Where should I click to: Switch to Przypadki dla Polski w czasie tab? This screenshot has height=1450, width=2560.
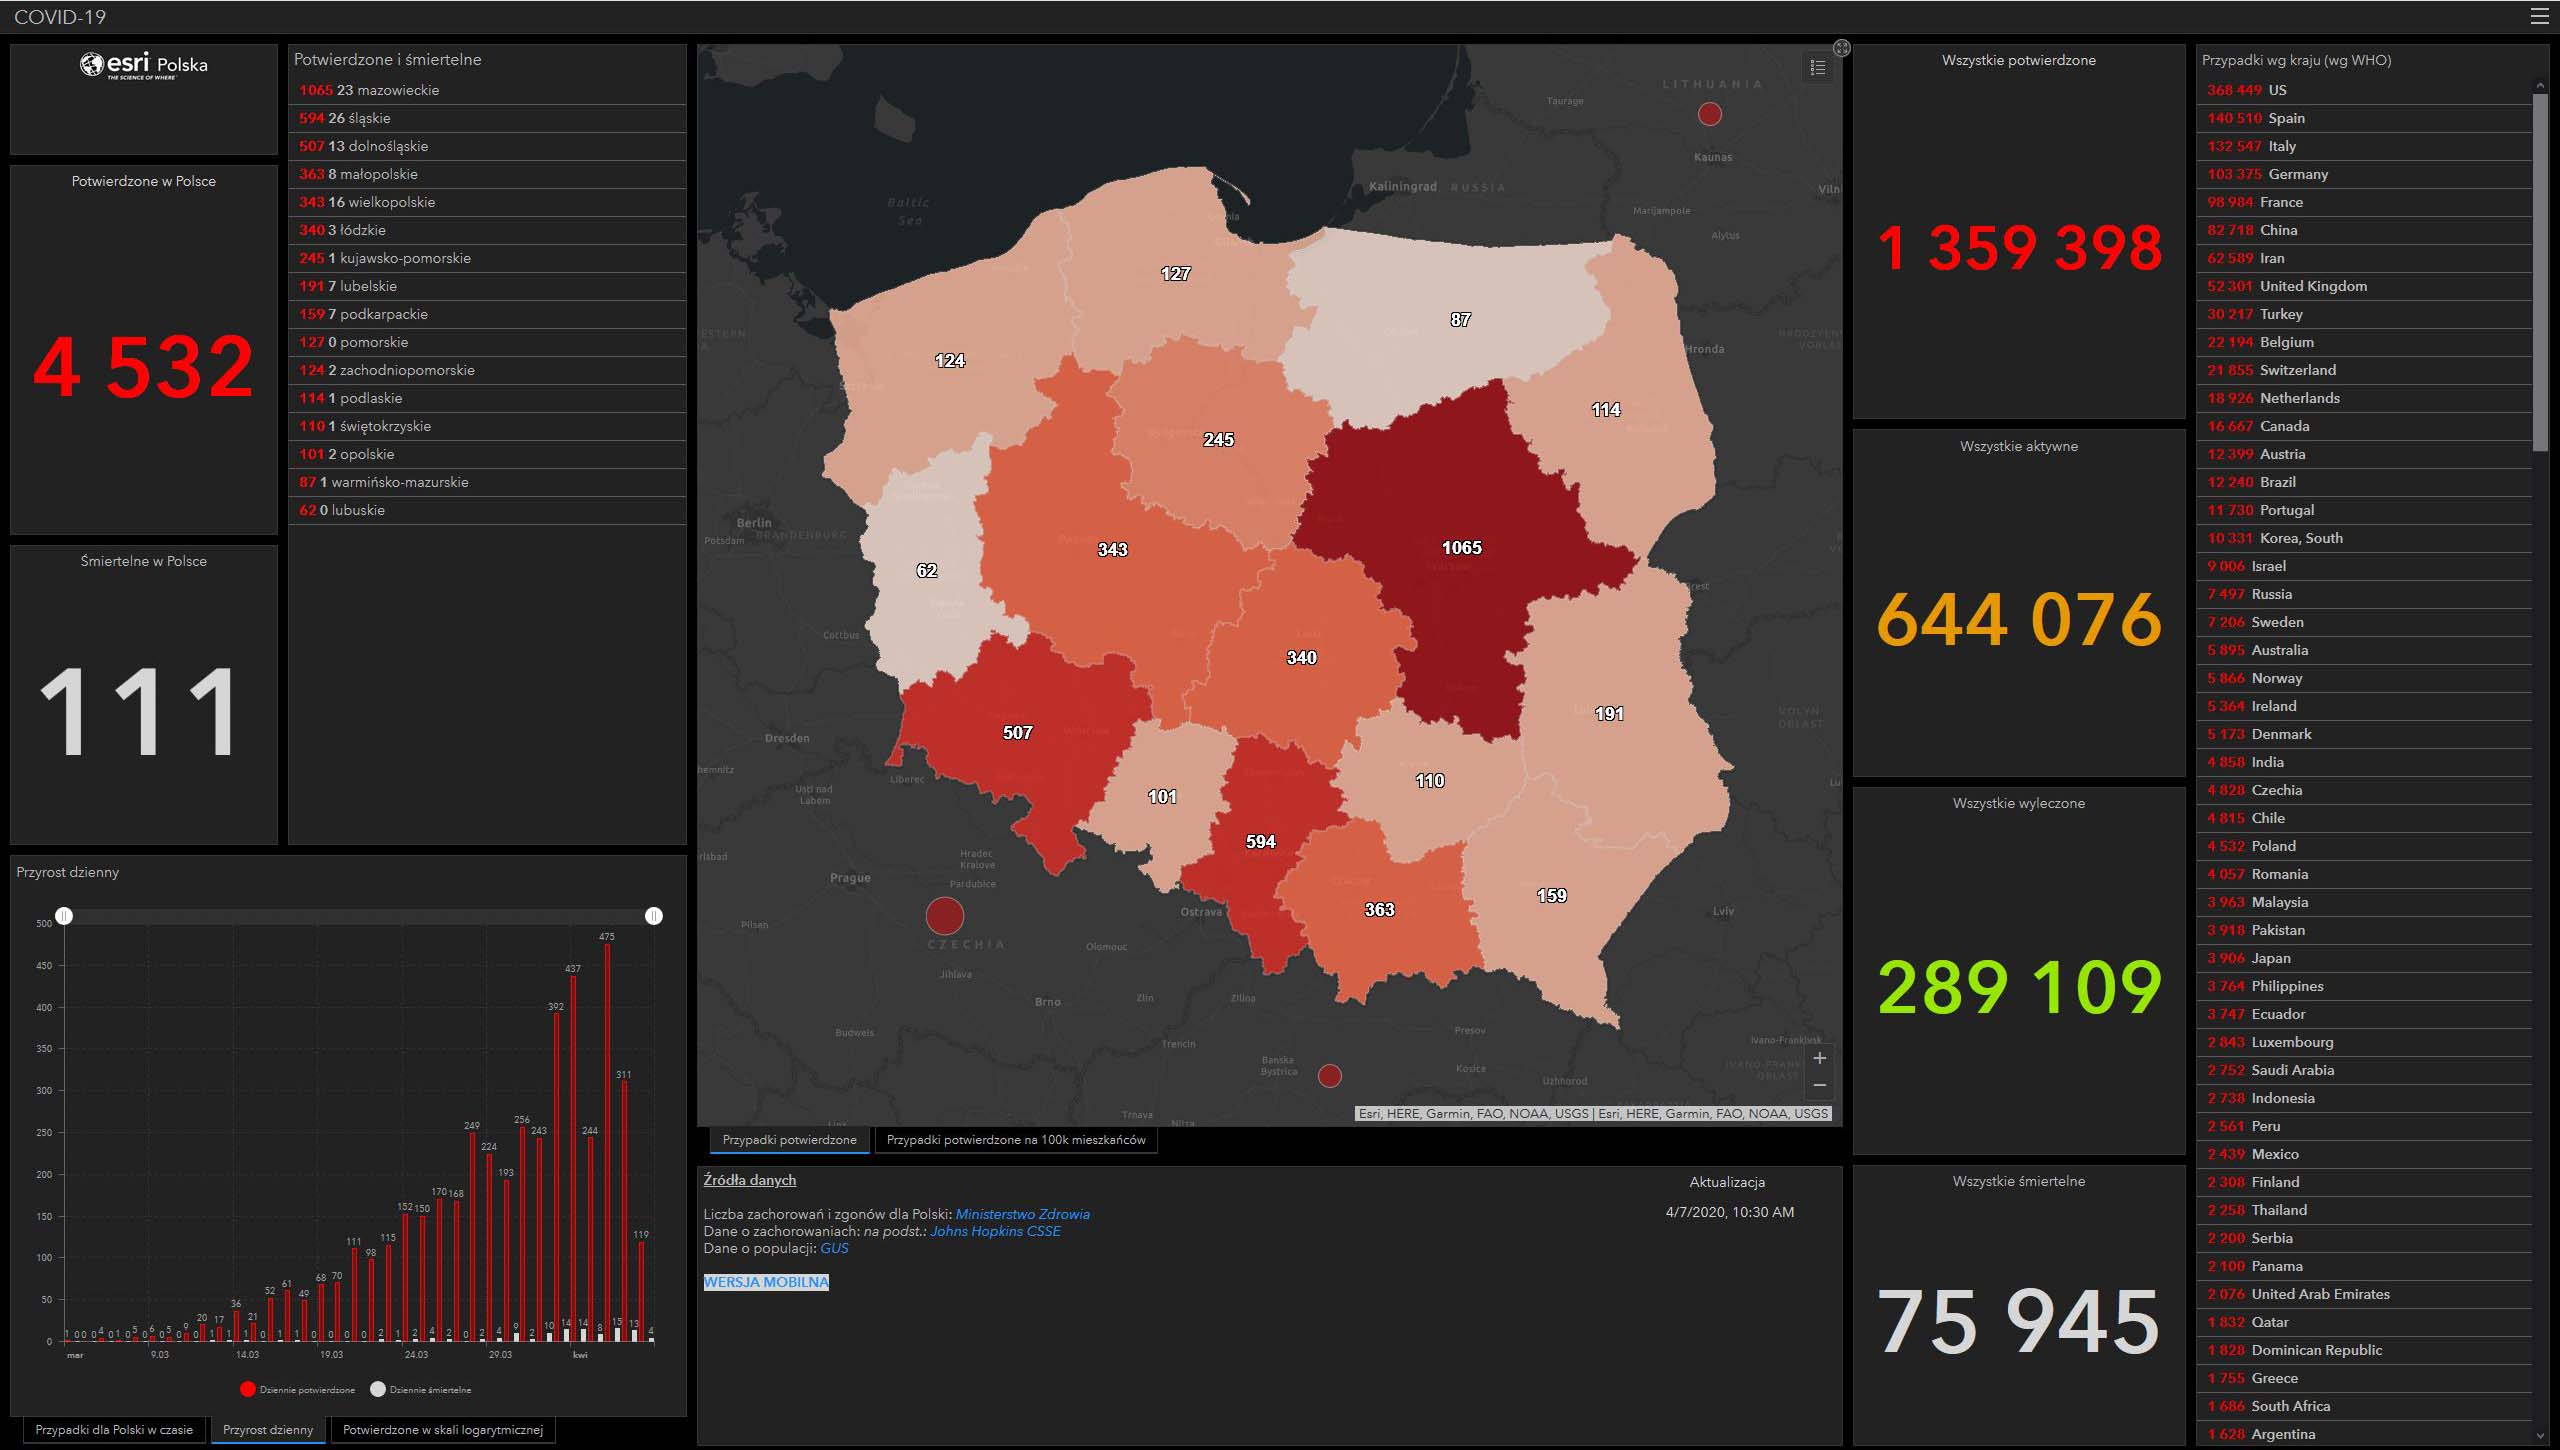point(114,1430)
